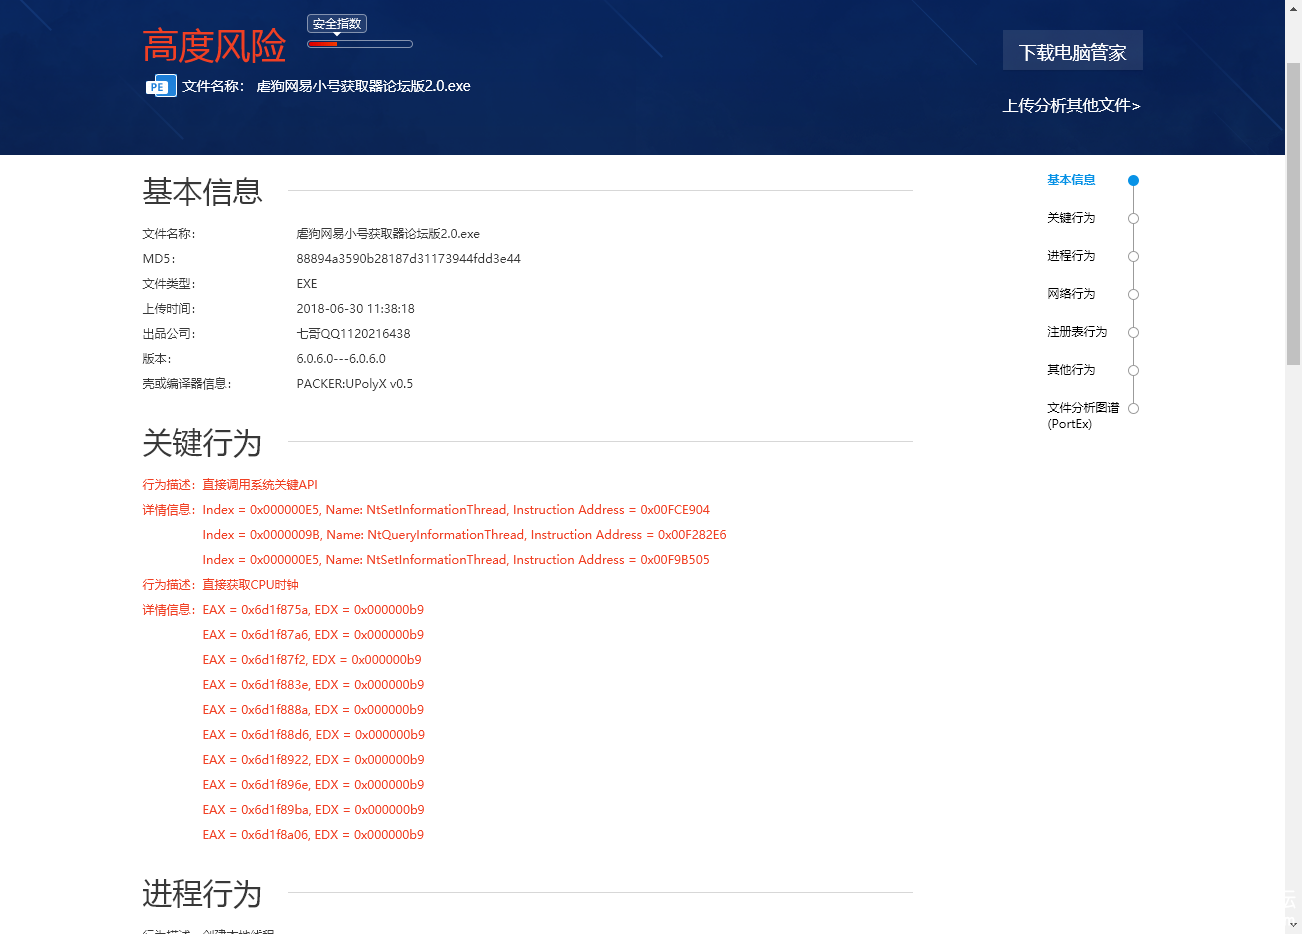Click the NtSetInformationThread line at address 0x00FCE904

click(456, 510)
